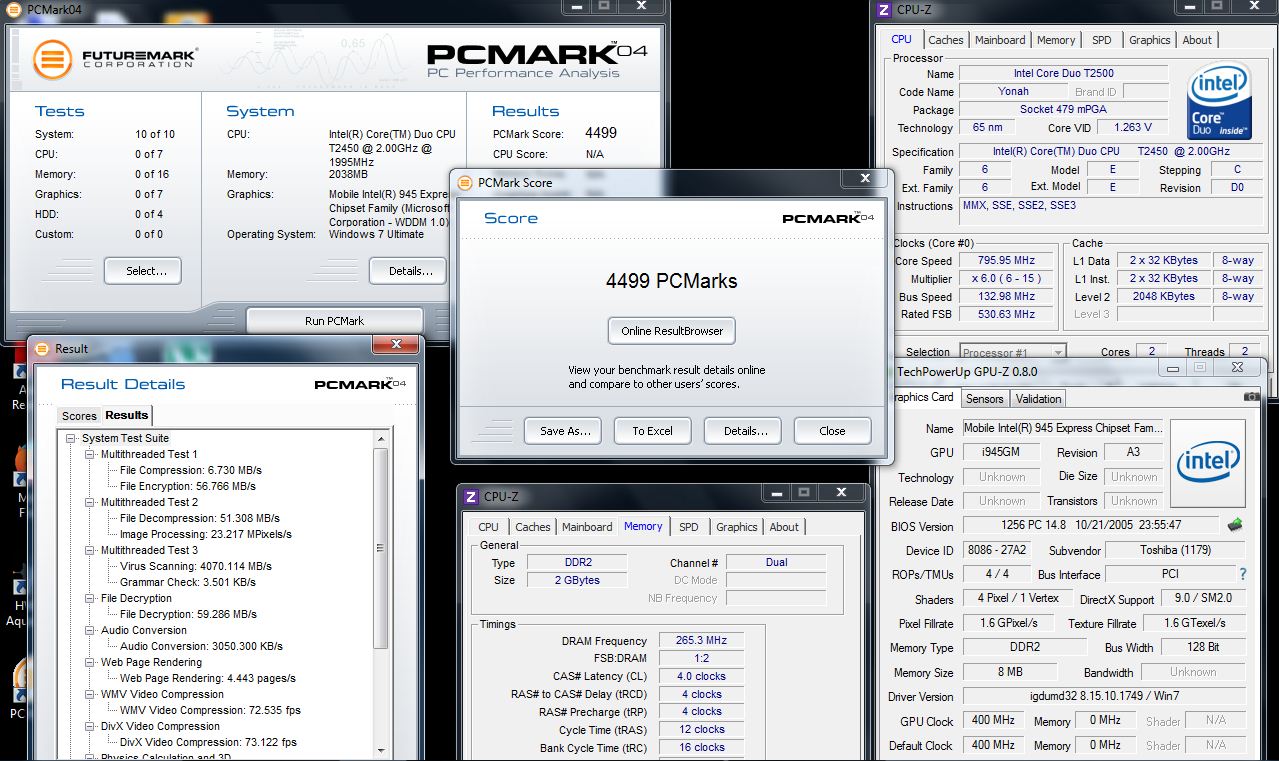Click CPU-Z title icon in Memory timings window
The image size is (1279, 761).
471,496
